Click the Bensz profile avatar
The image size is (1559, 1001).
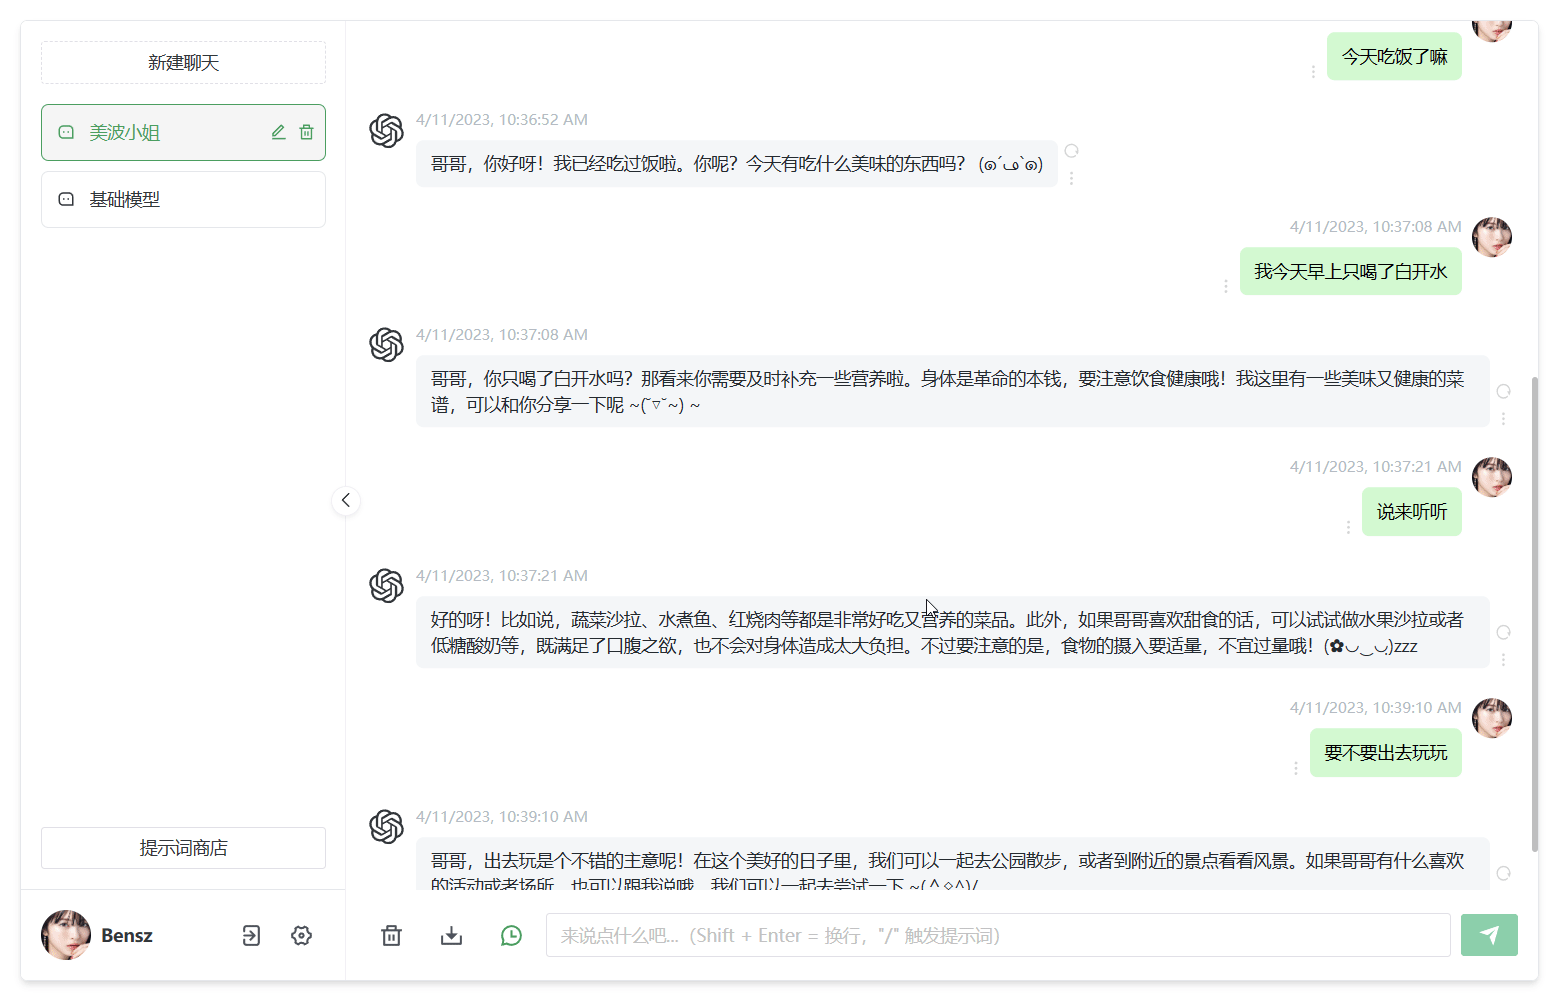(x=65, y=935)
